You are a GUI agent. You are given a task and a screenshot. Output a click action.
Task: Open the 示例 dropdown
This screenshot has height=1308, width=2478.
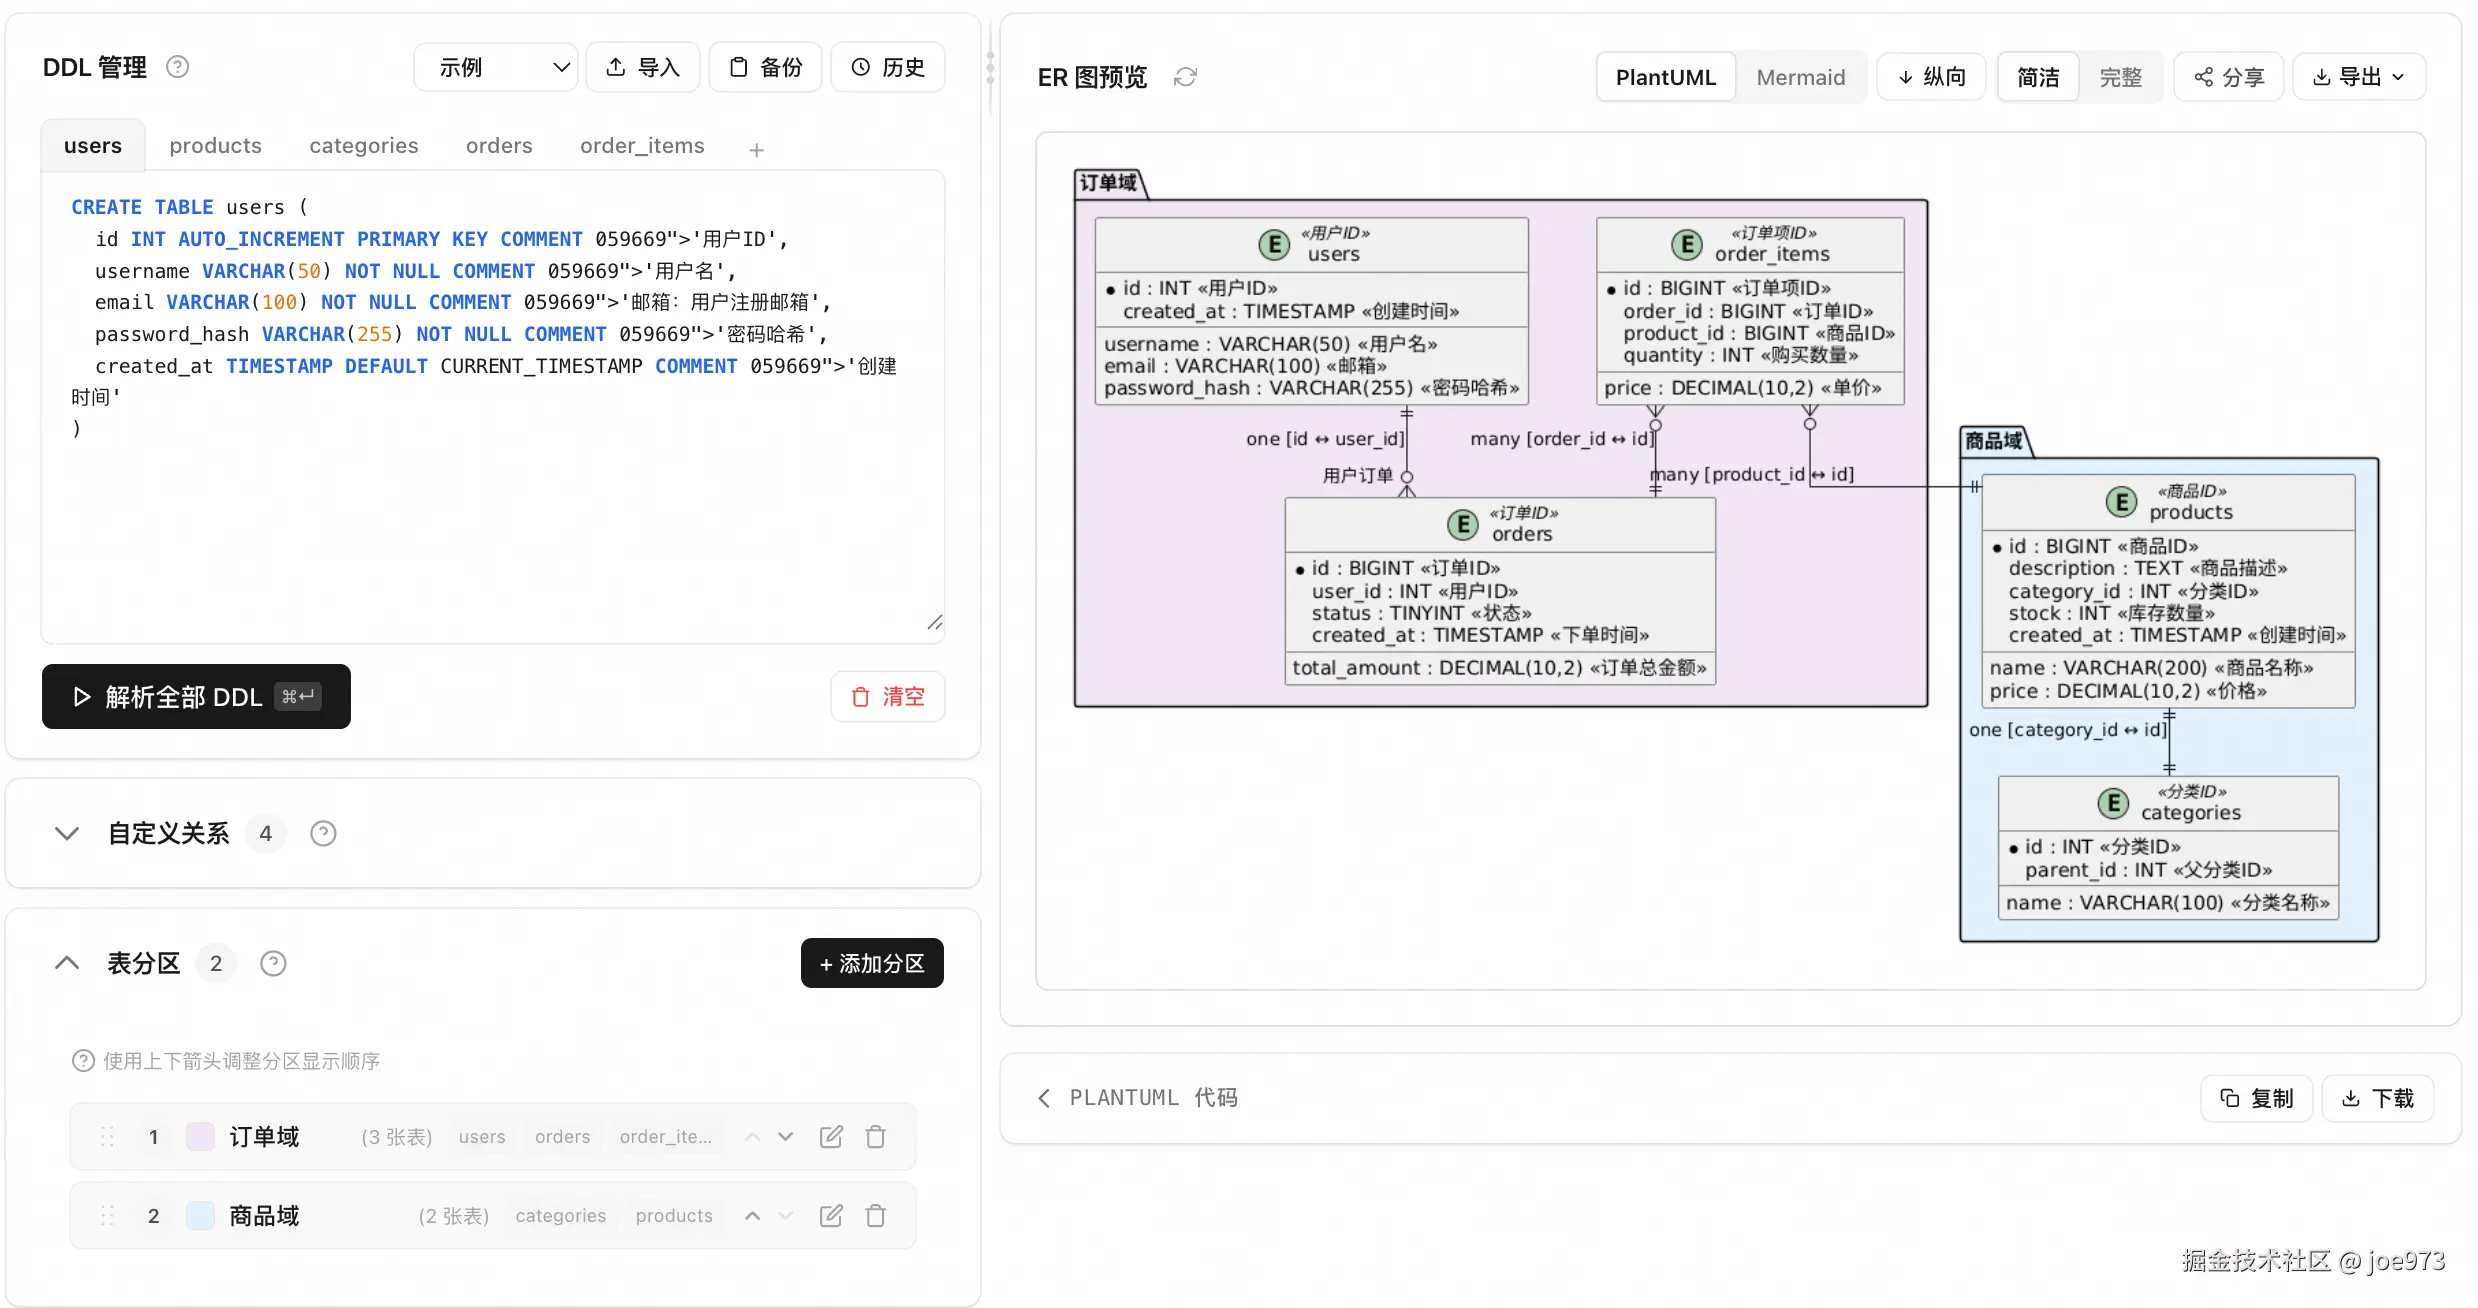496,67
